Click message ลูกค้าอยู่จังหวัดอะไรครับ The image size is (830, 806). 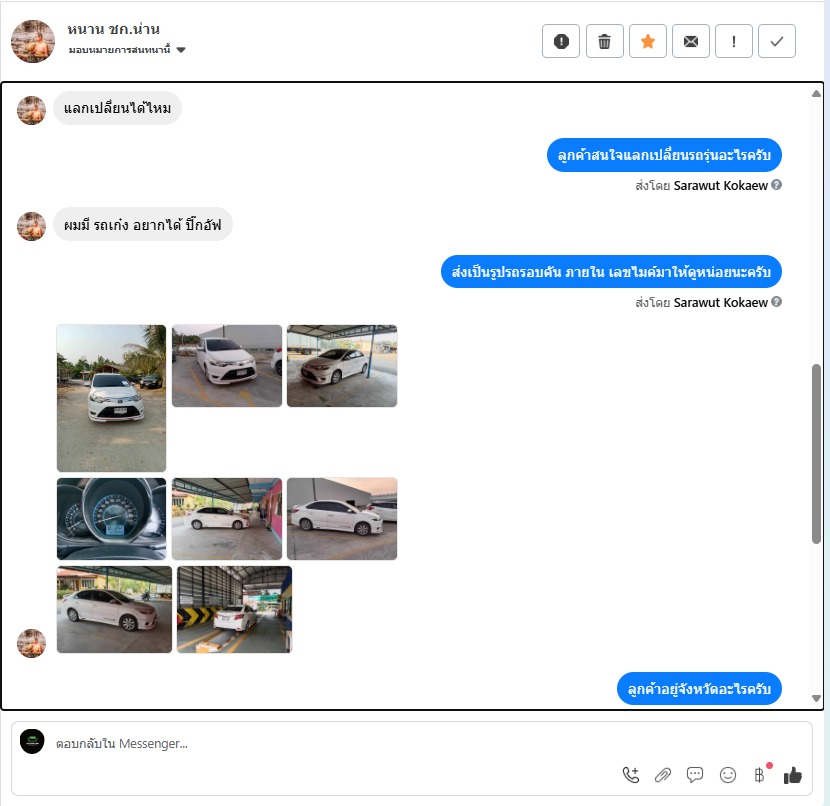point(699,689)
